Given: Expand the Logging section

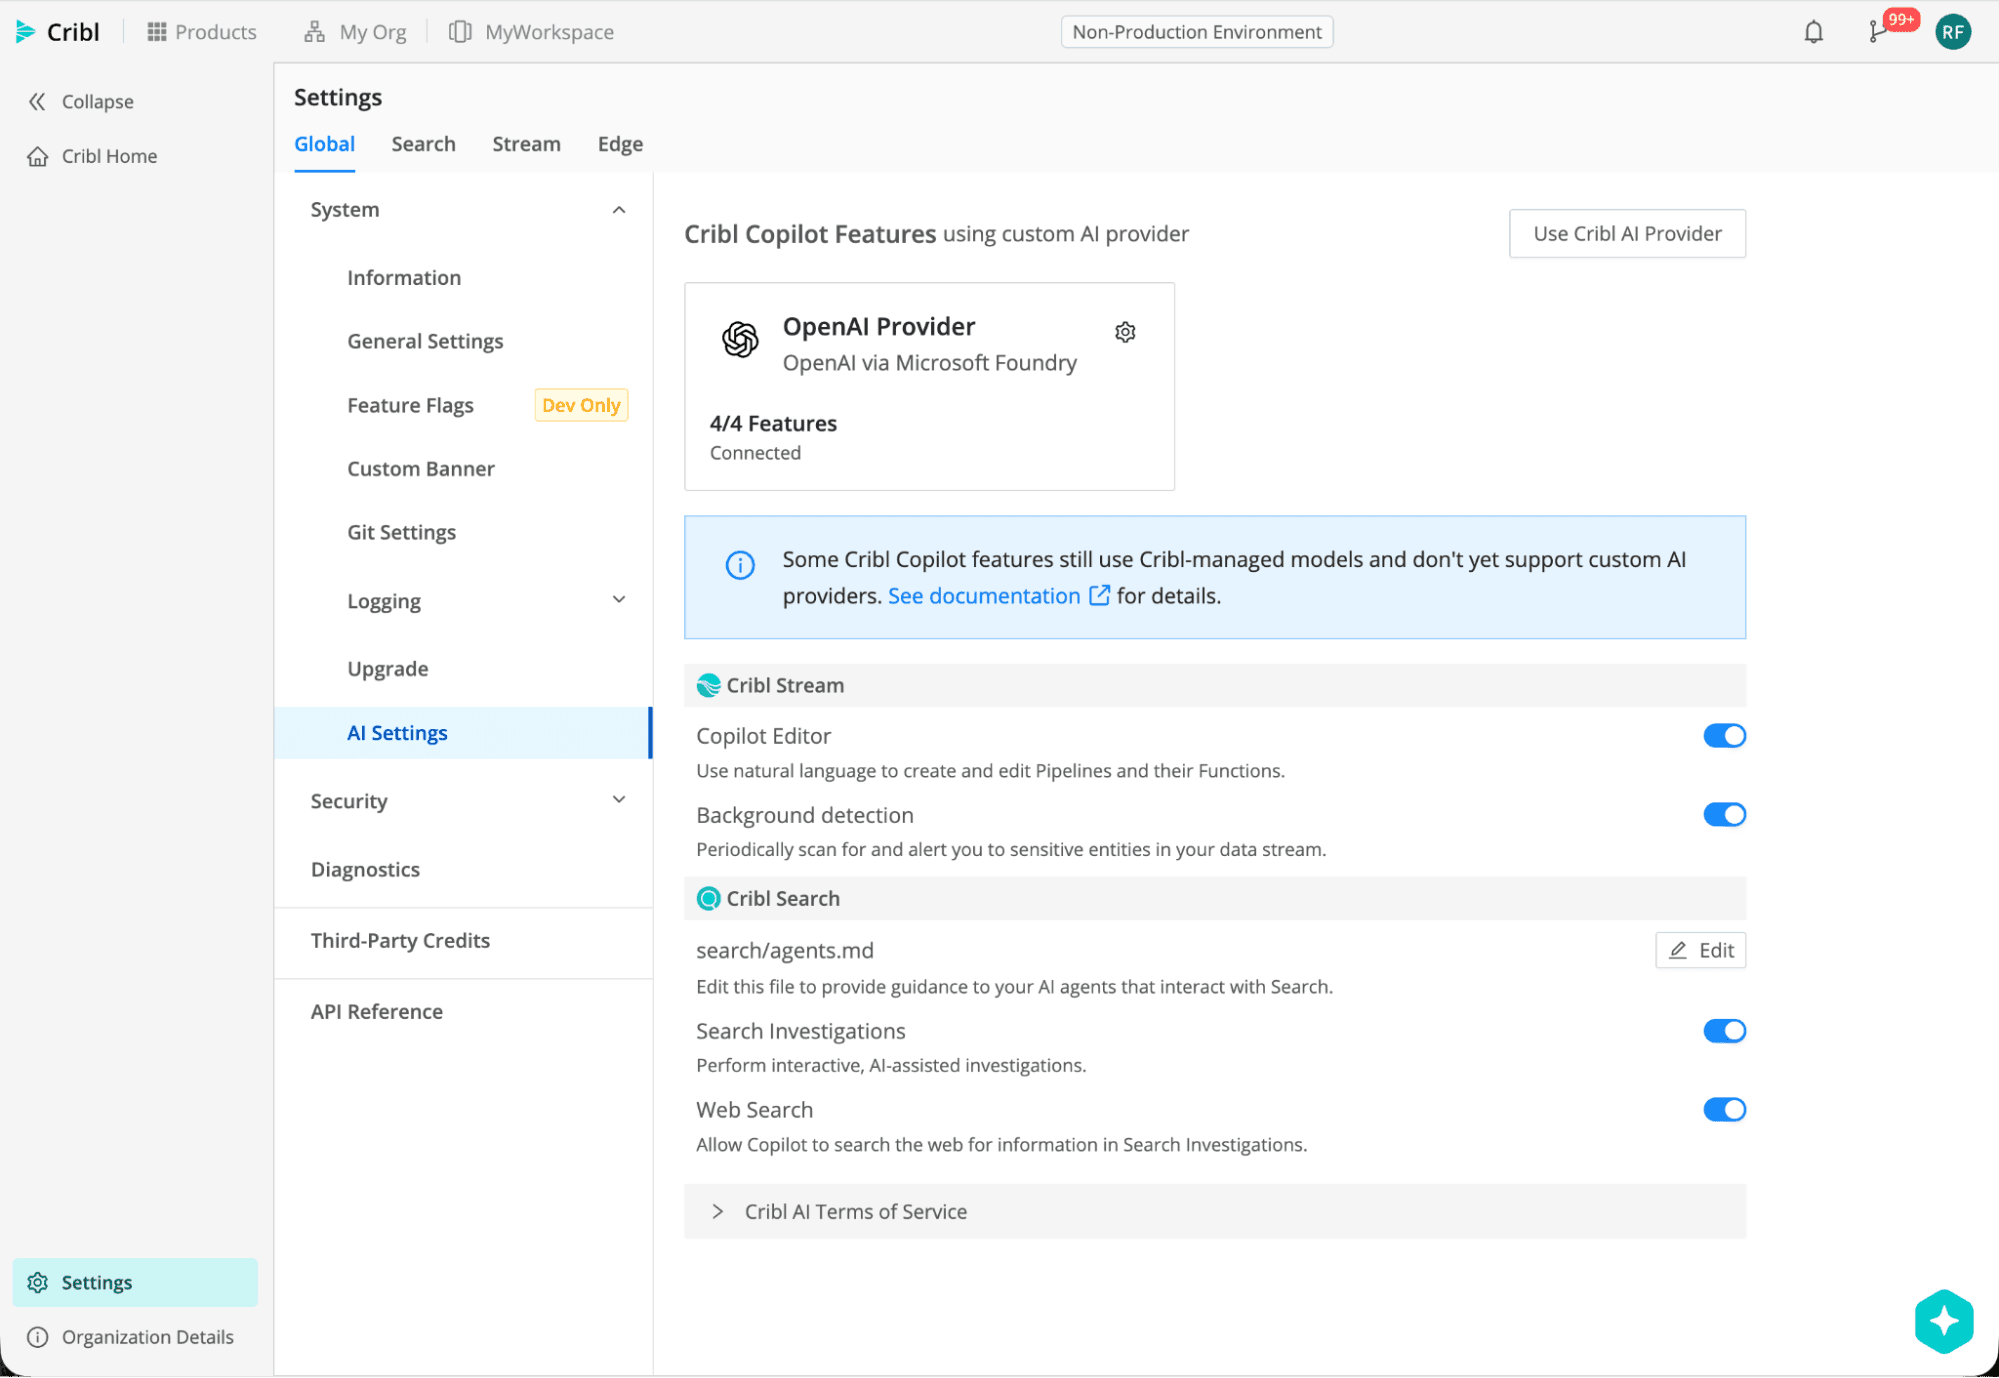Looking at the screenshot, I should (619, 600).
